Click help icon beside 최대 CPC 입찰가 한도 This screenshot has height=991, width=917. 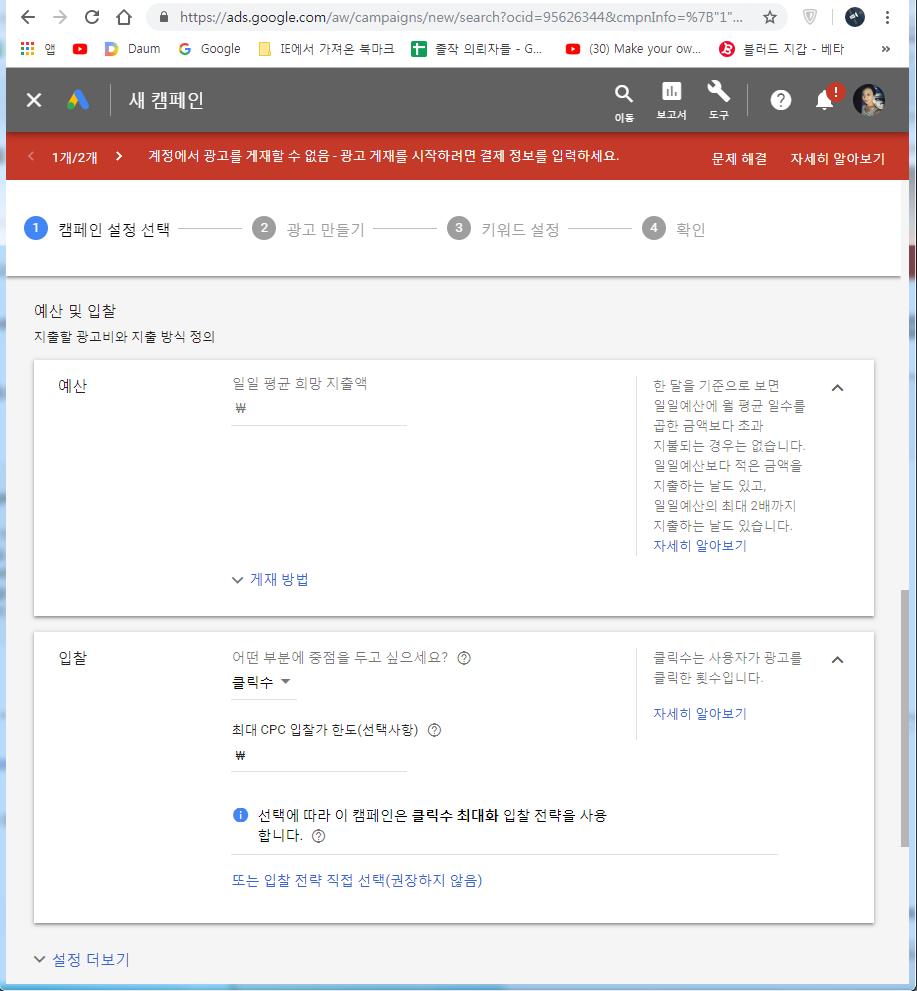[x=434, y=730]
